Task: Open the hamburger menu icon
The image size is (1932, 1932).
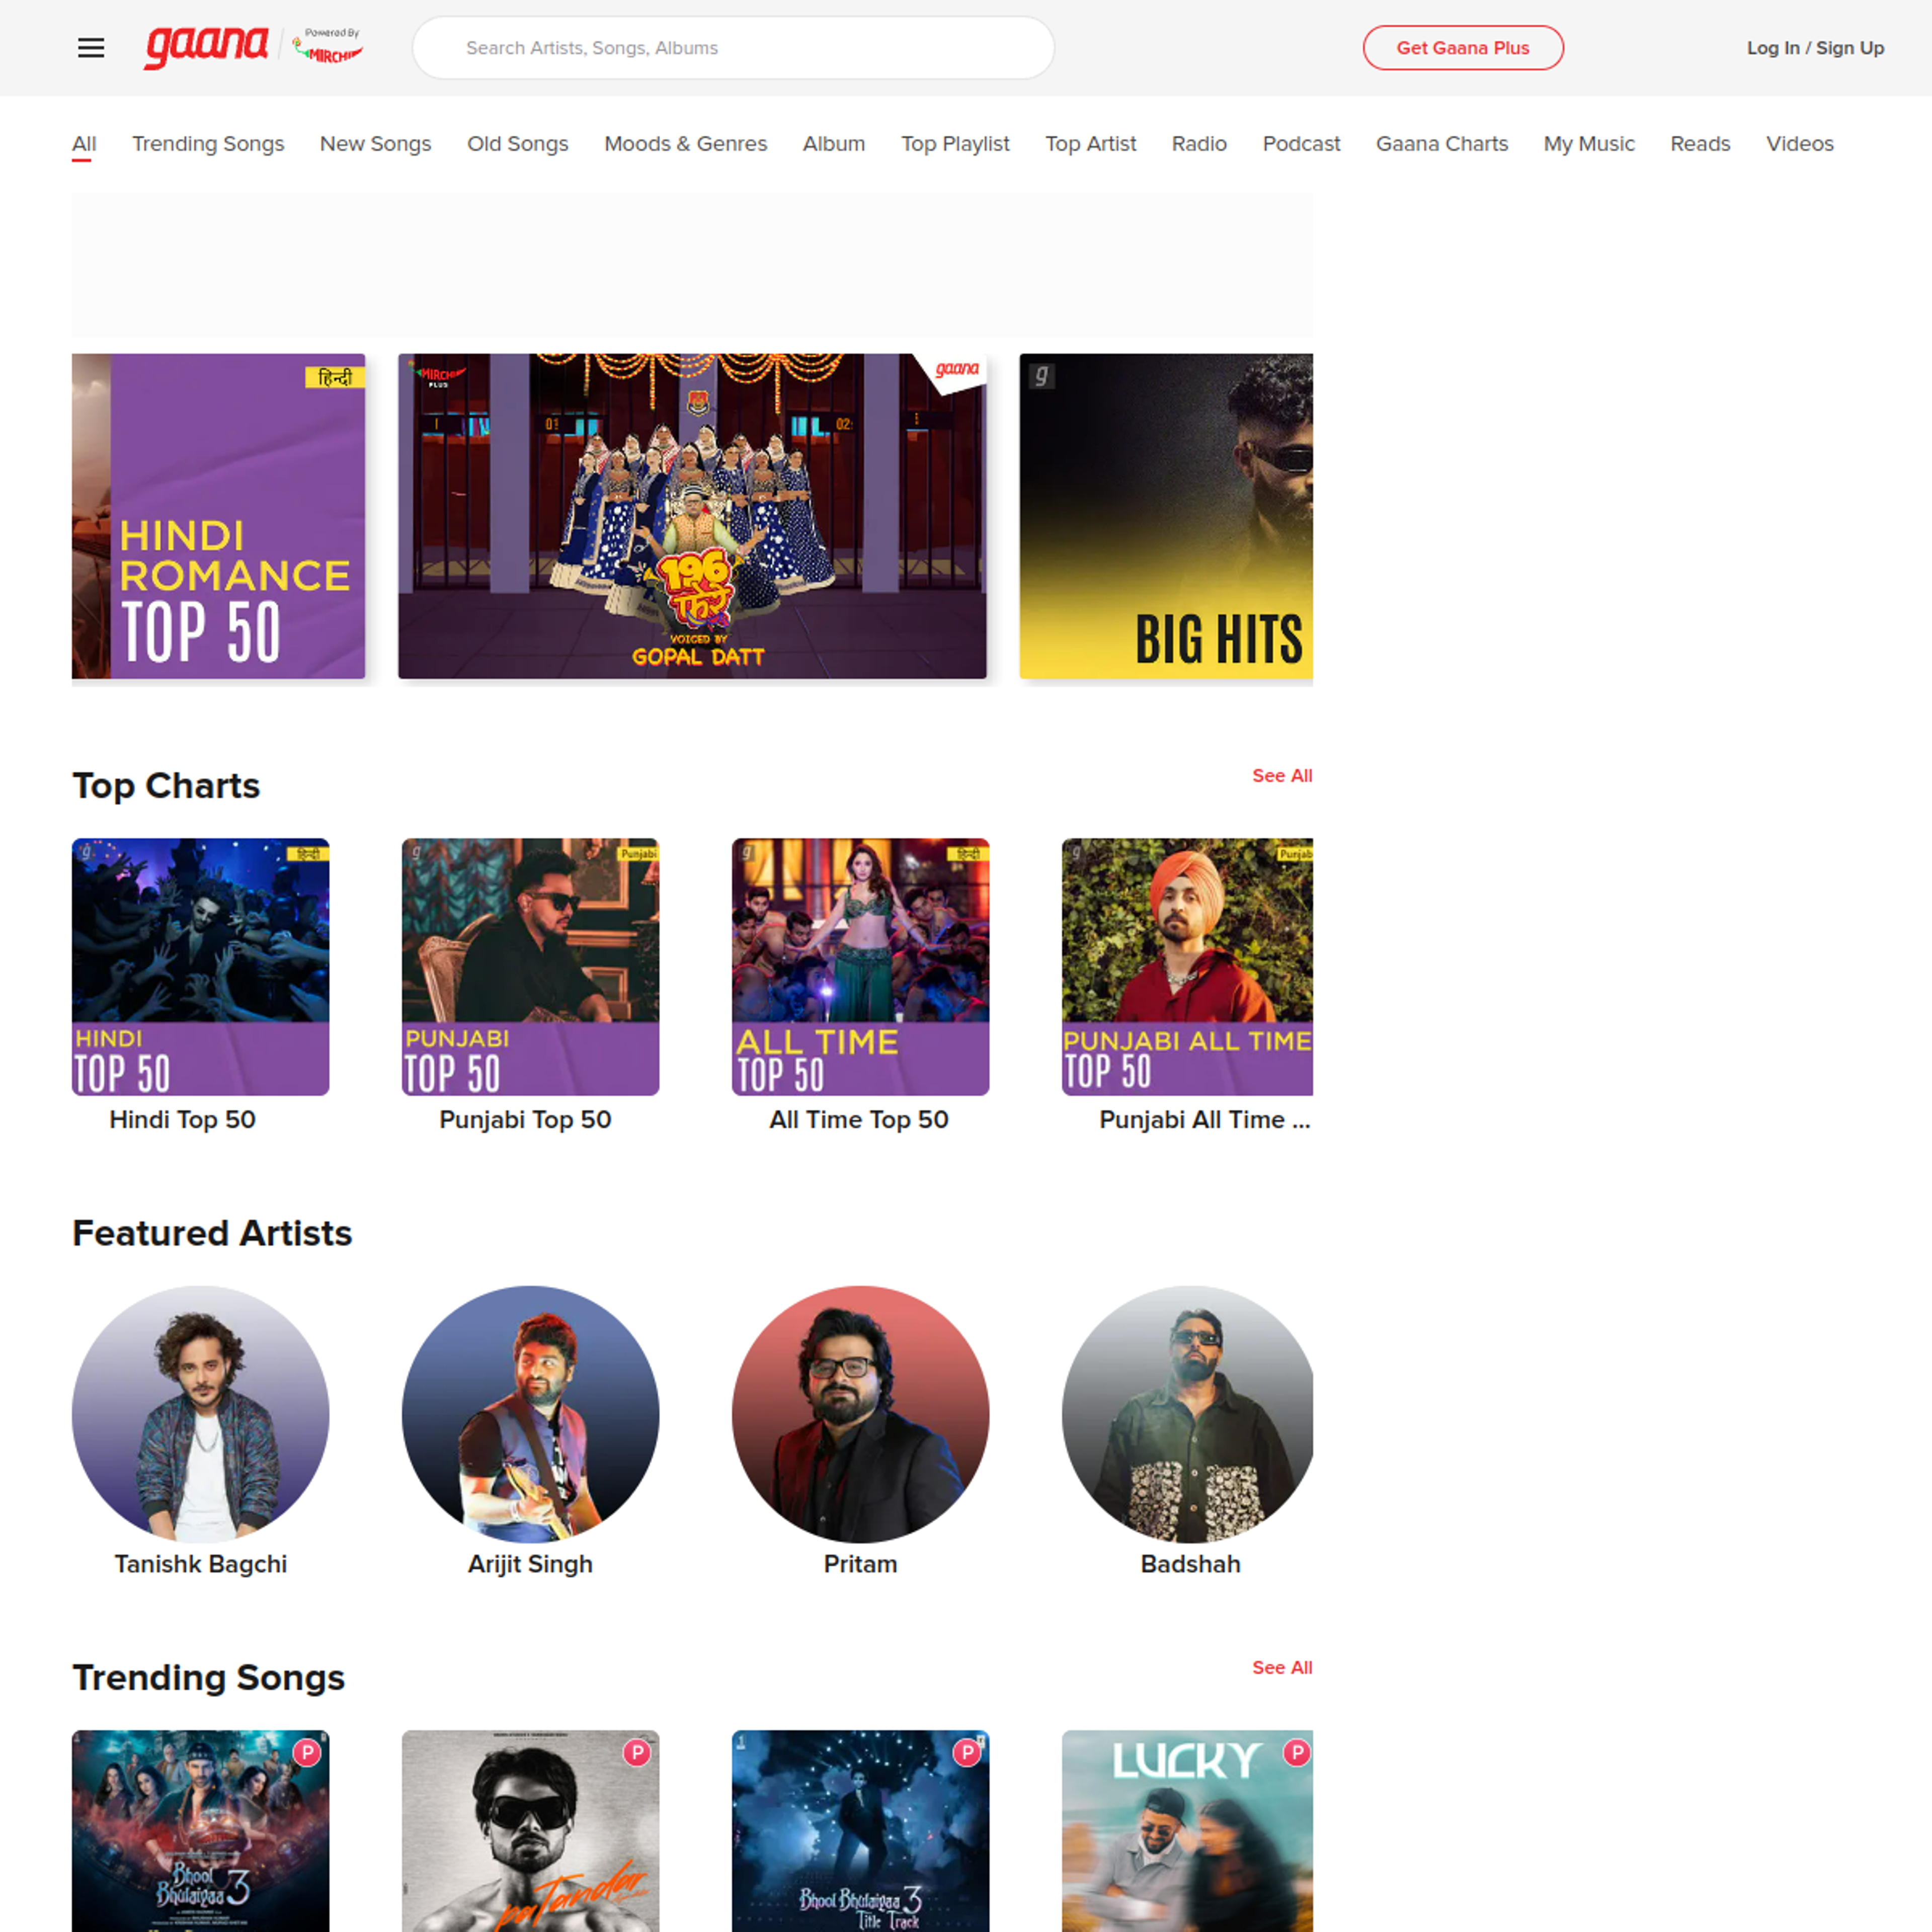Action: tap(91, 48)
